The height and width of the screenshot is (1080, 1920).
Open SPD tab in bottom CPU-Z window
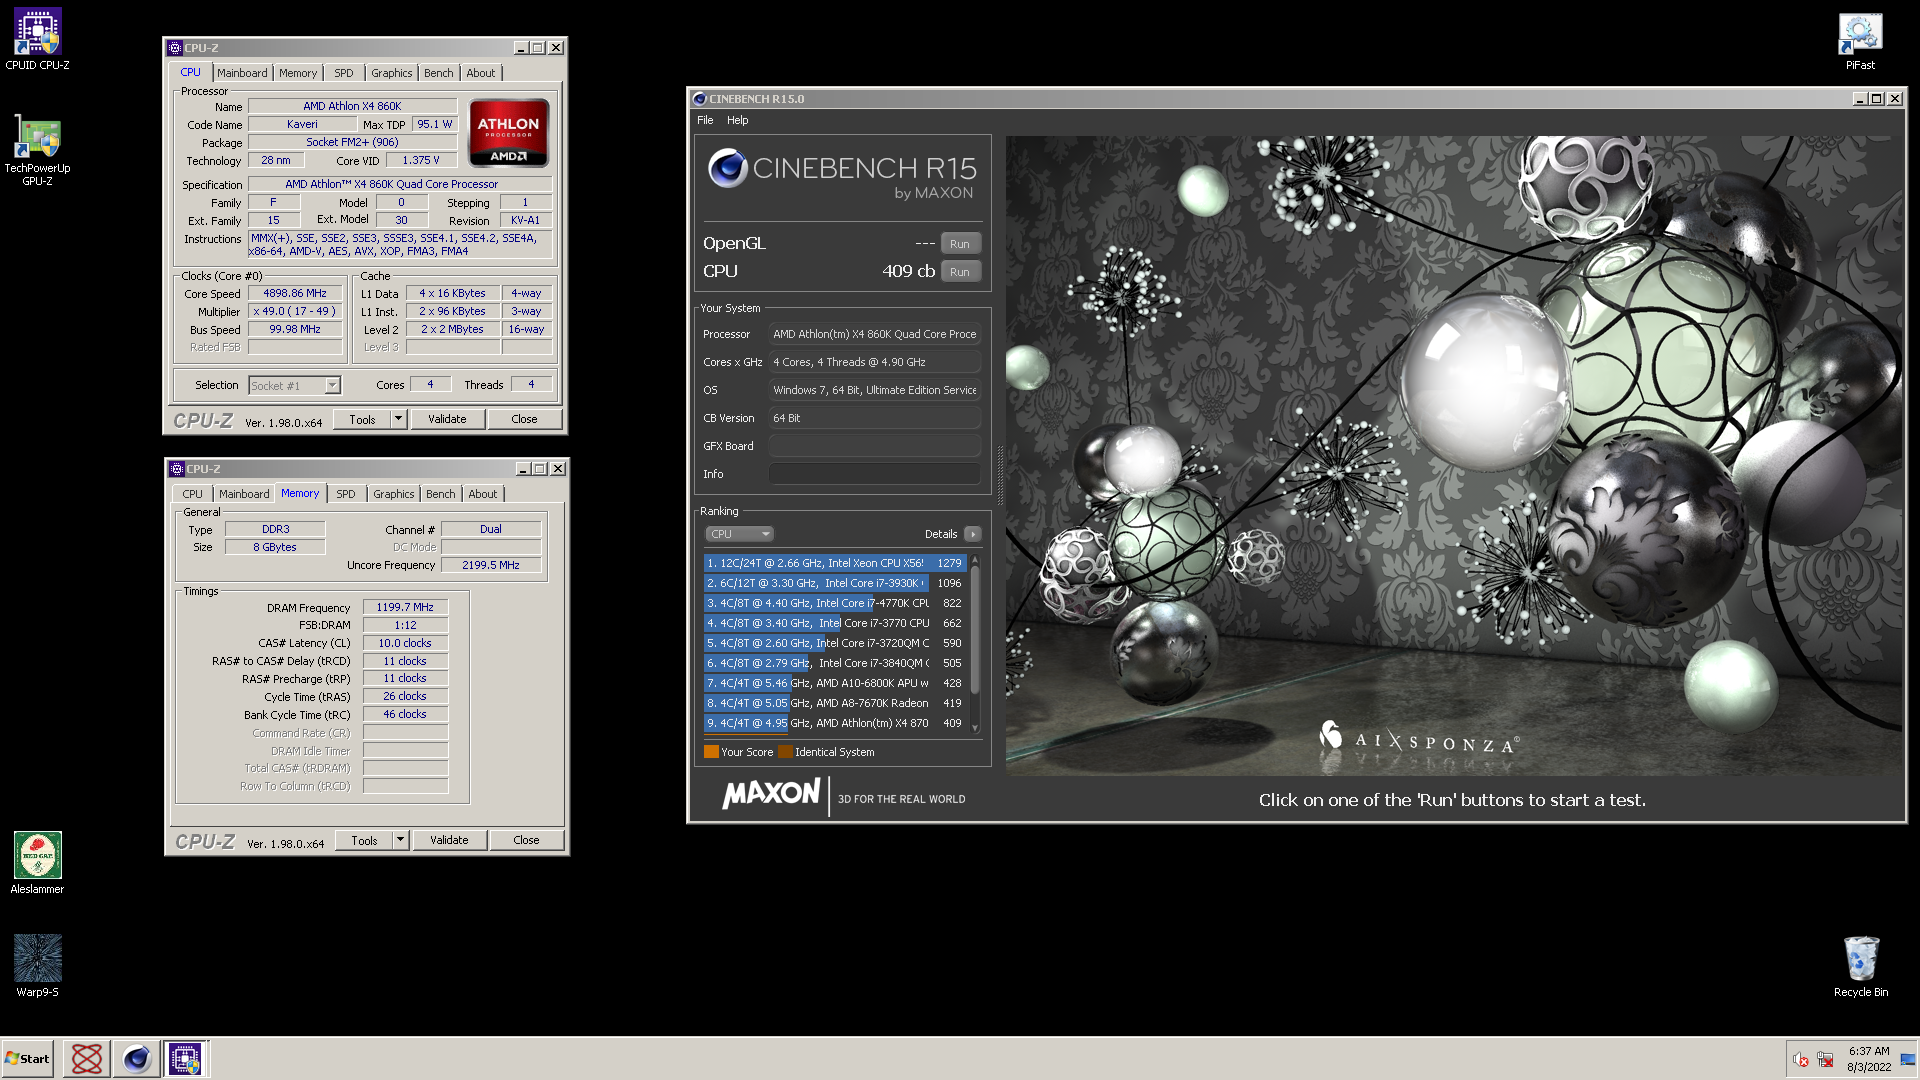[x=346, y=494]
